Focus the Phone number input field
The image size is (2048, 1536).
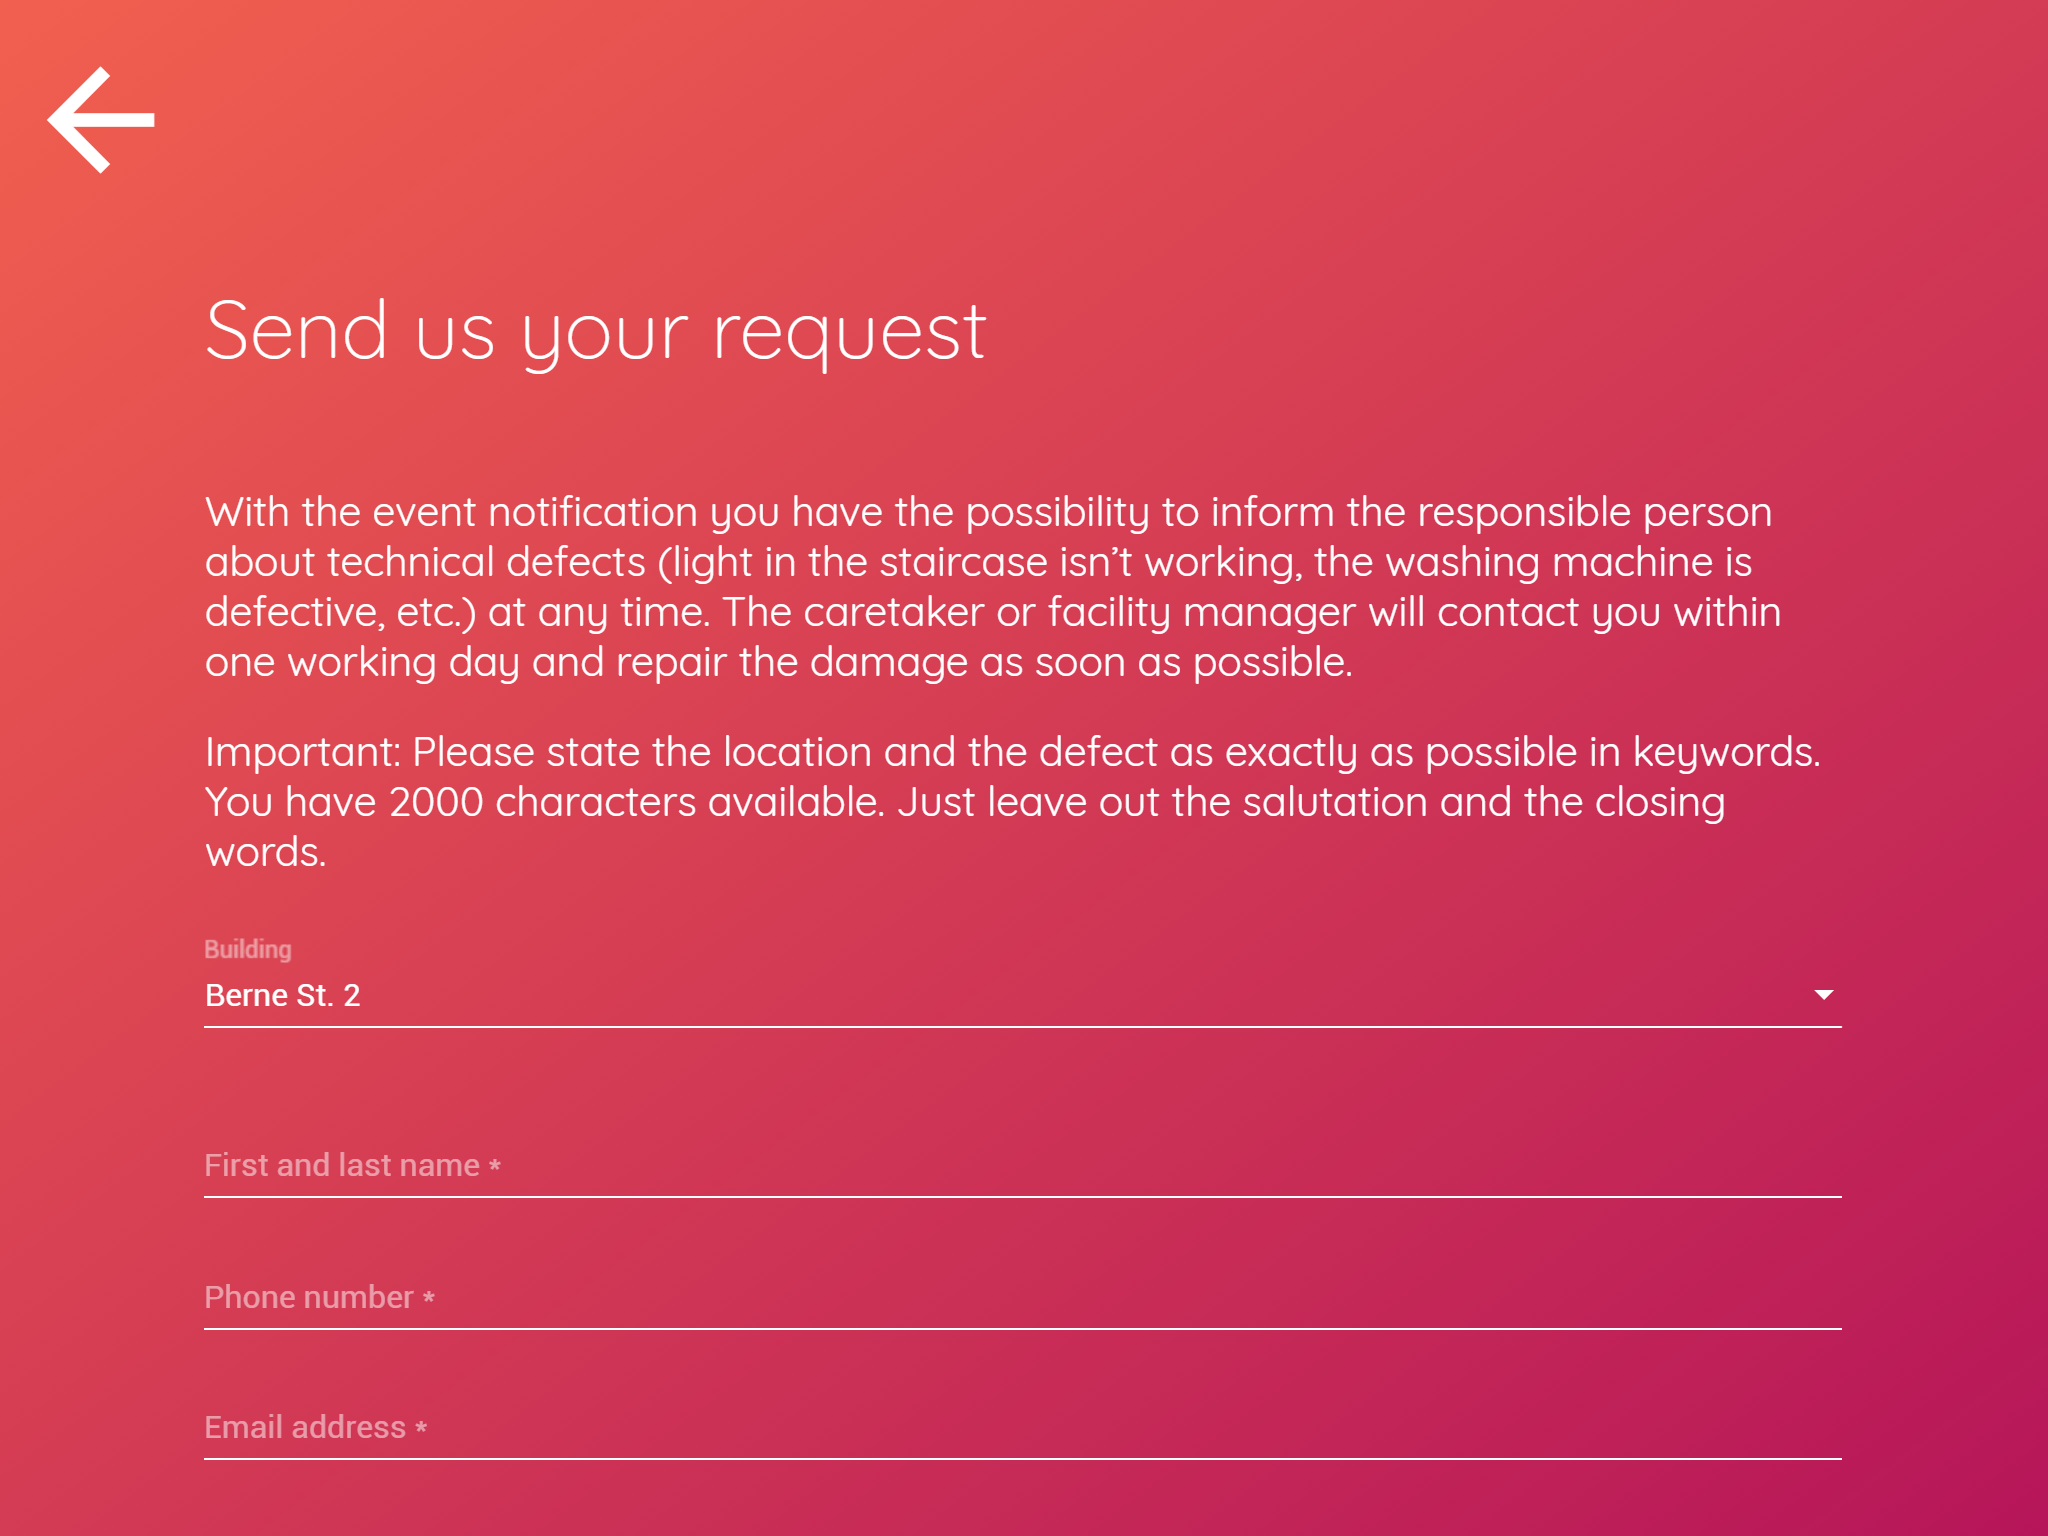[x=1022, y=1298]
